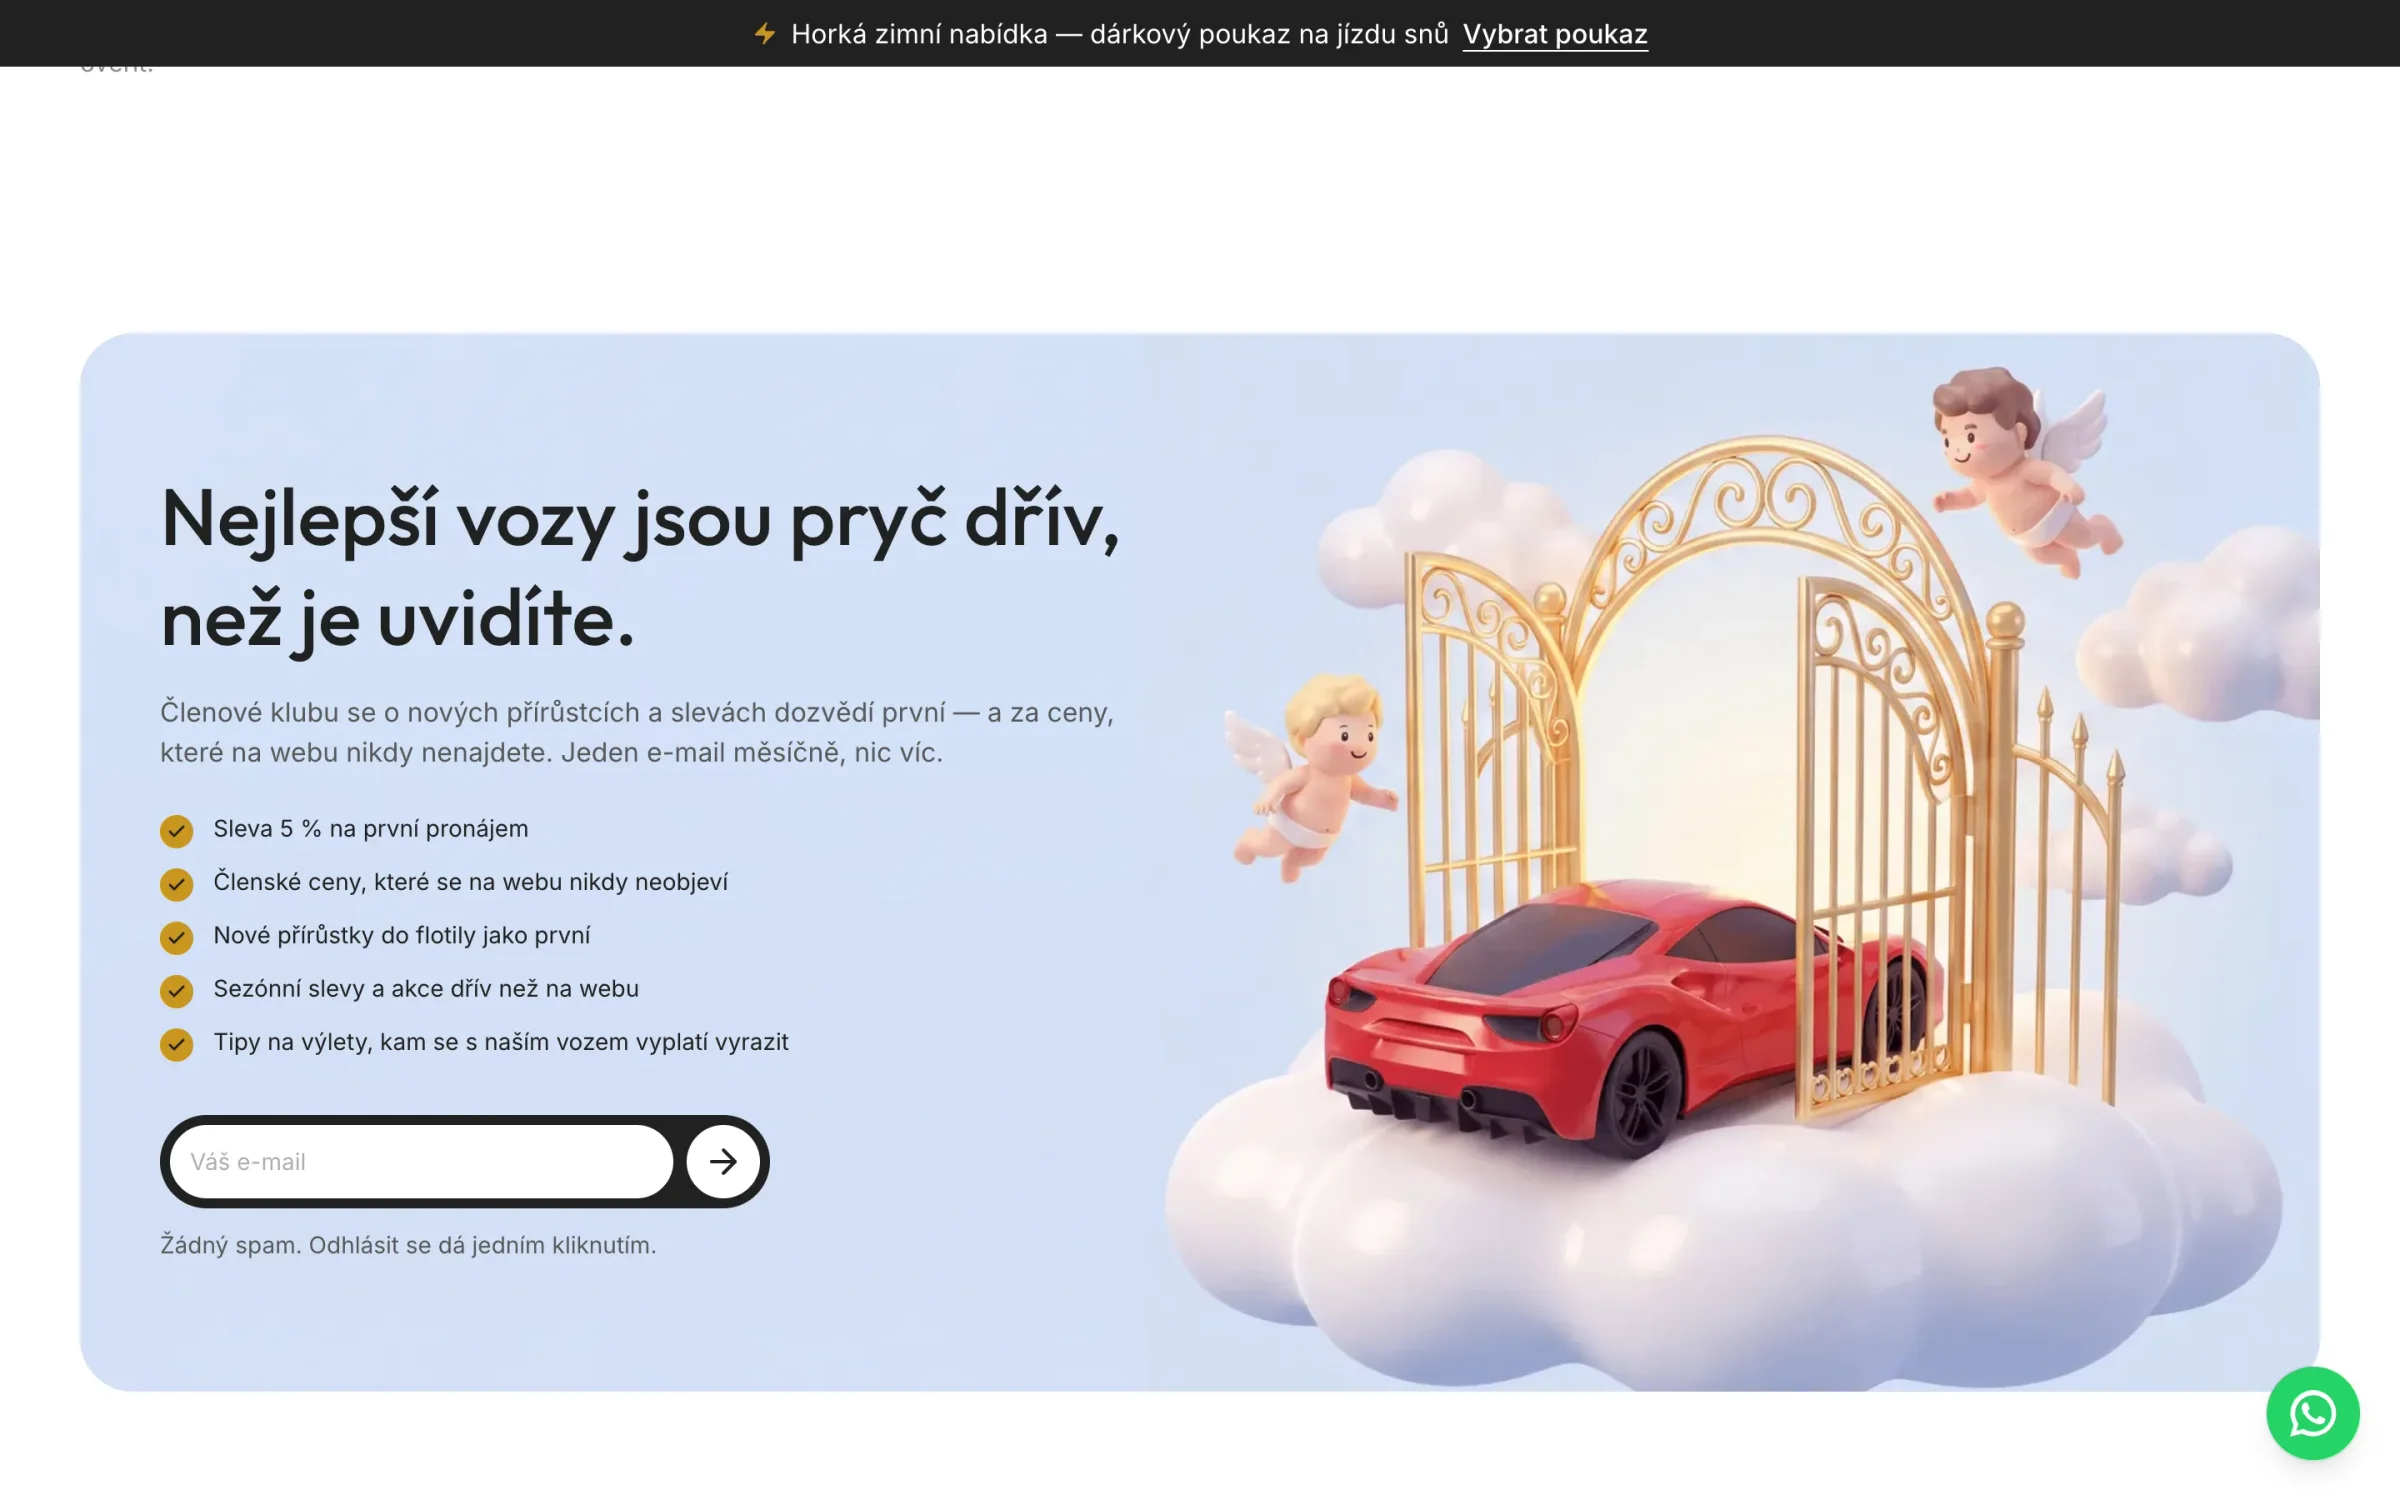This screenshot has height=1500, width=2400.
Task: Submit email with the arrow button
Action: pos(723,1161)
